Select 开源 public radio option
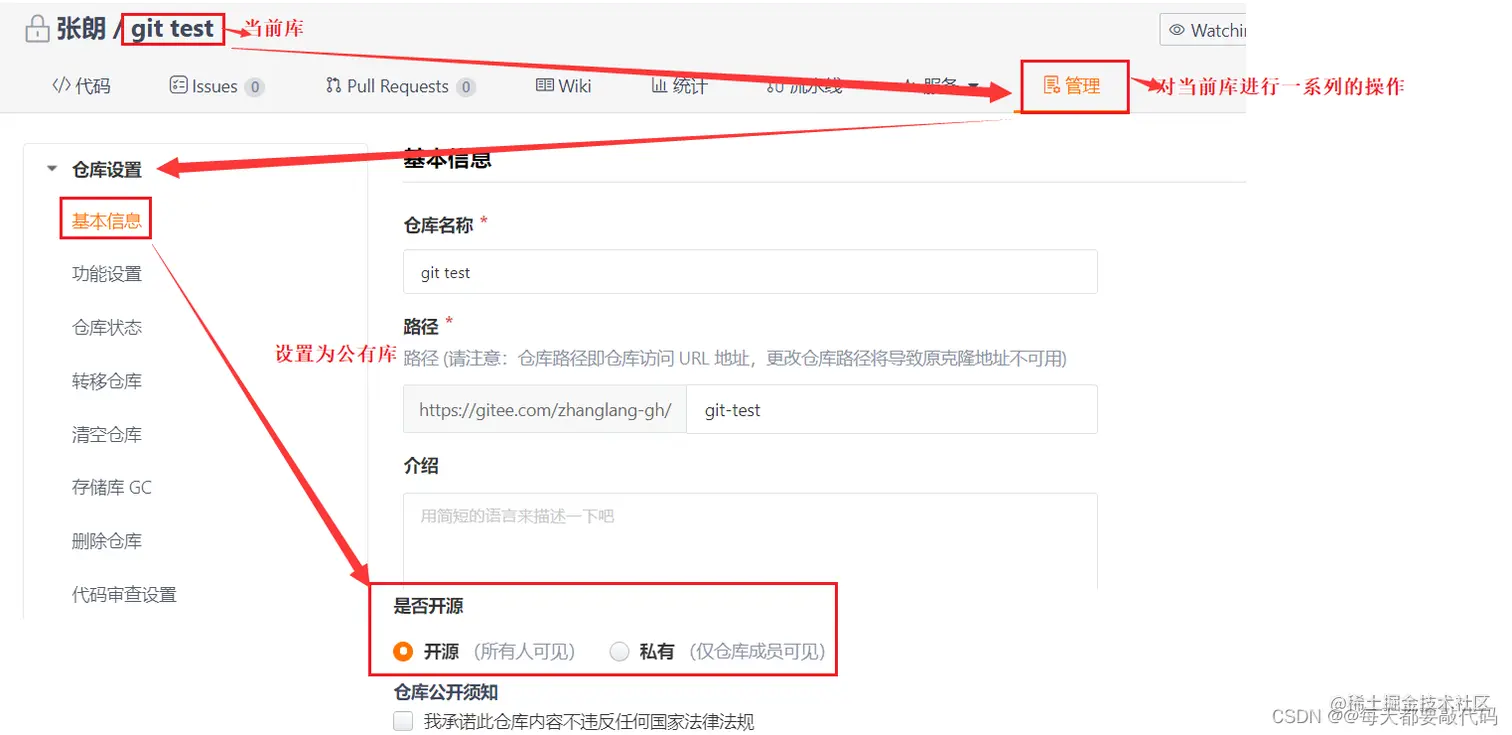 coord(403,652)
